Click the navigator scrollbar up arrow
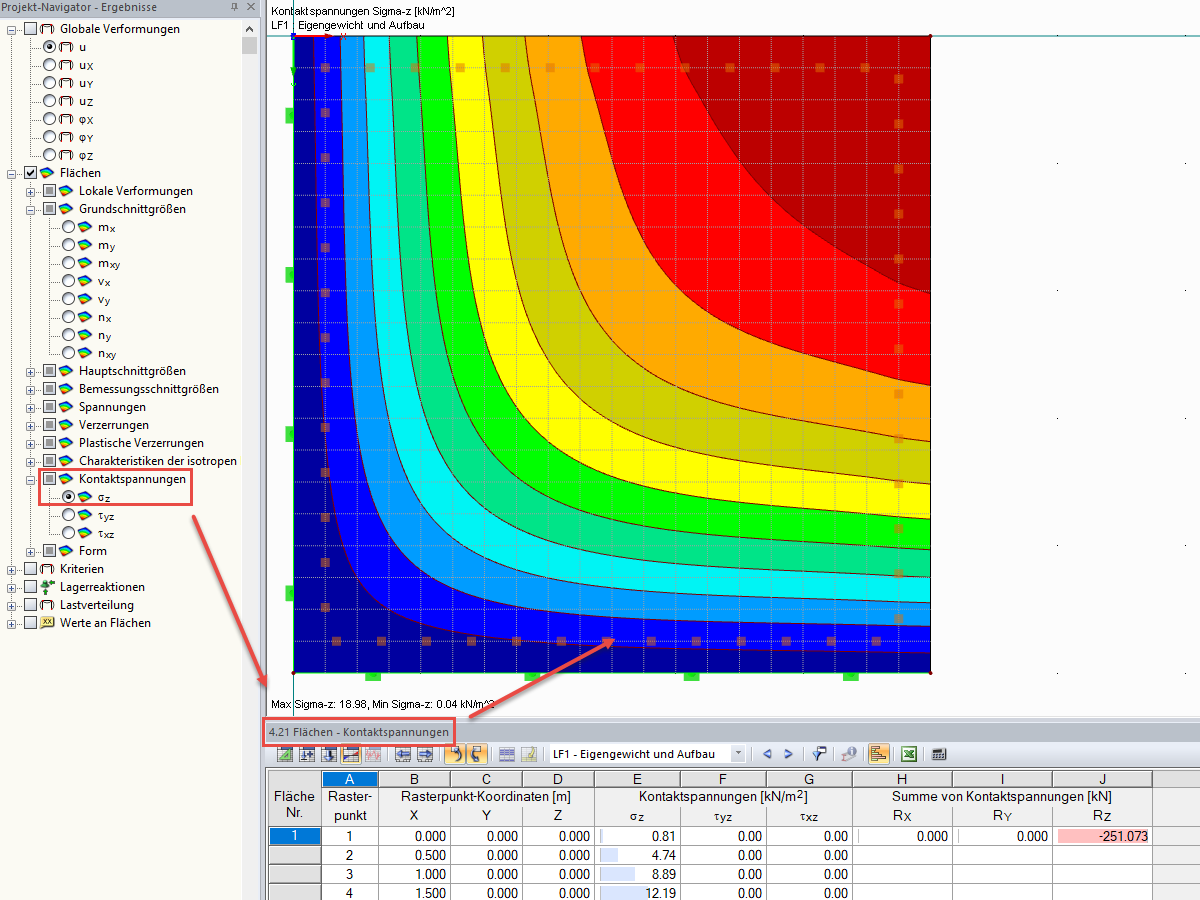Image resolution: width=1200 pixels, height=900 pixels. tap(250, 28)
